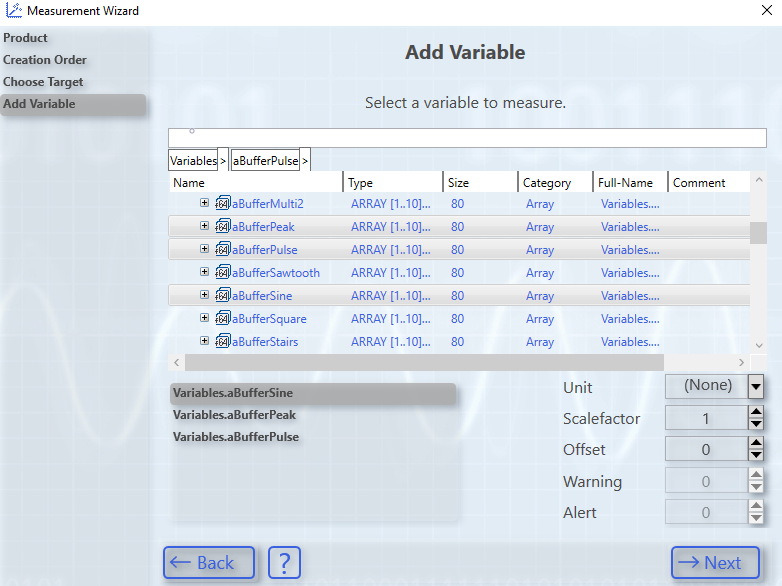Click the aBufferPeak array icon

point(222,226)
